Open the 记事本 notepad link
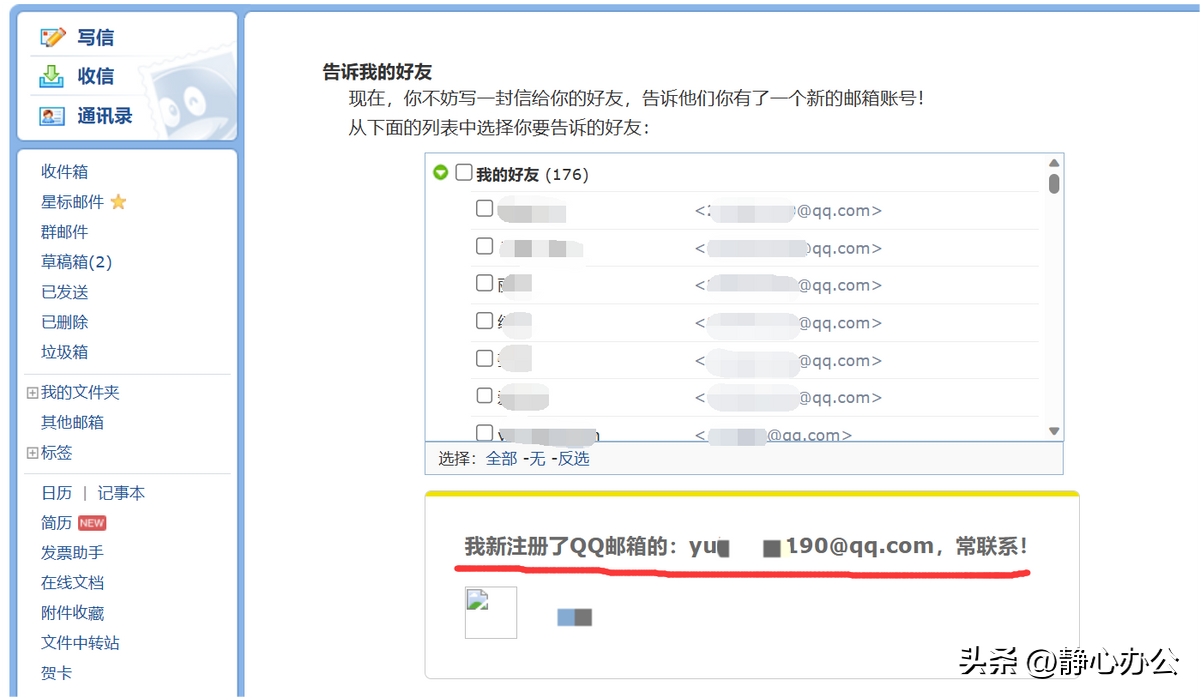The width and height of the screenshot is (1200, 697). click(x=121, y=493)
